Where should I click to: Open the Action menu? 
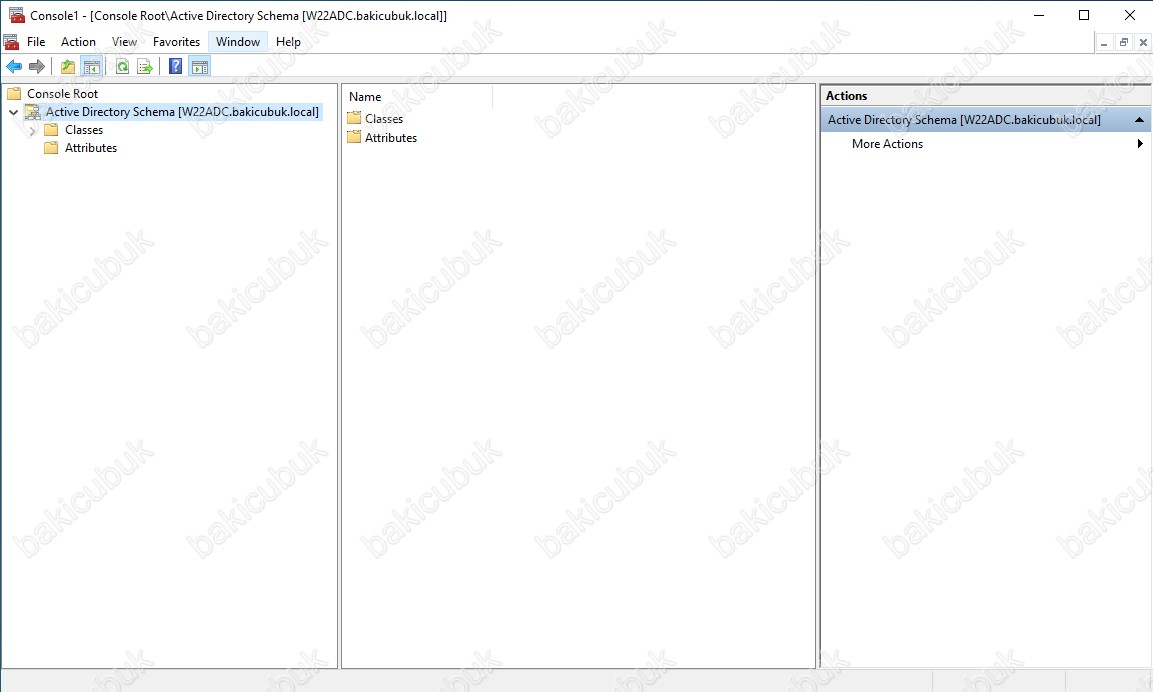(78, 42)
